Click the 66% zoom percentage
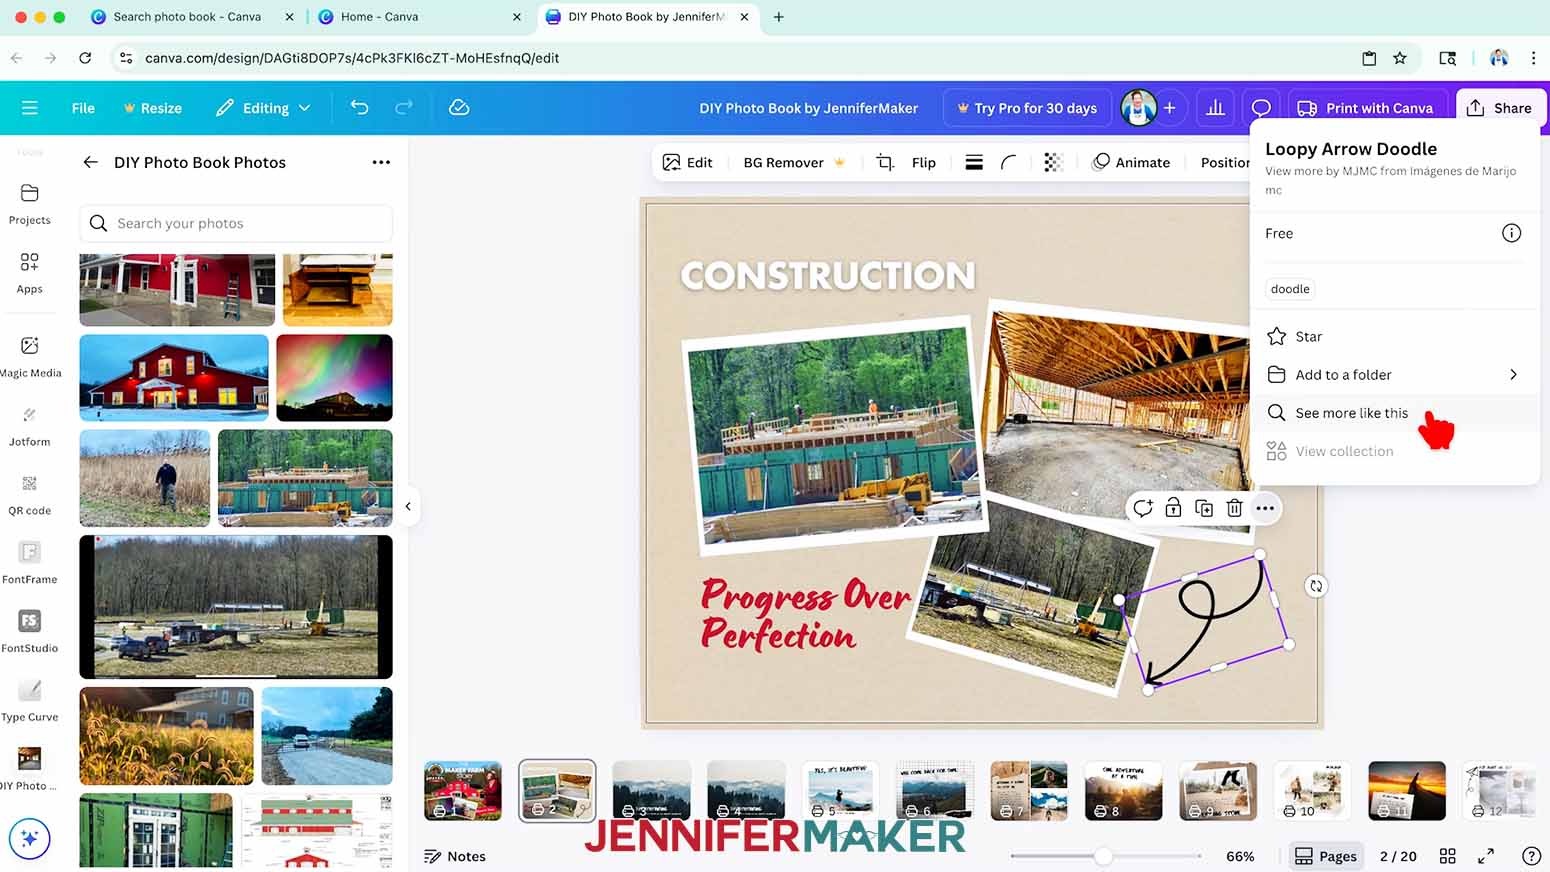The image size is (1550, 872). click(1240, 856)
